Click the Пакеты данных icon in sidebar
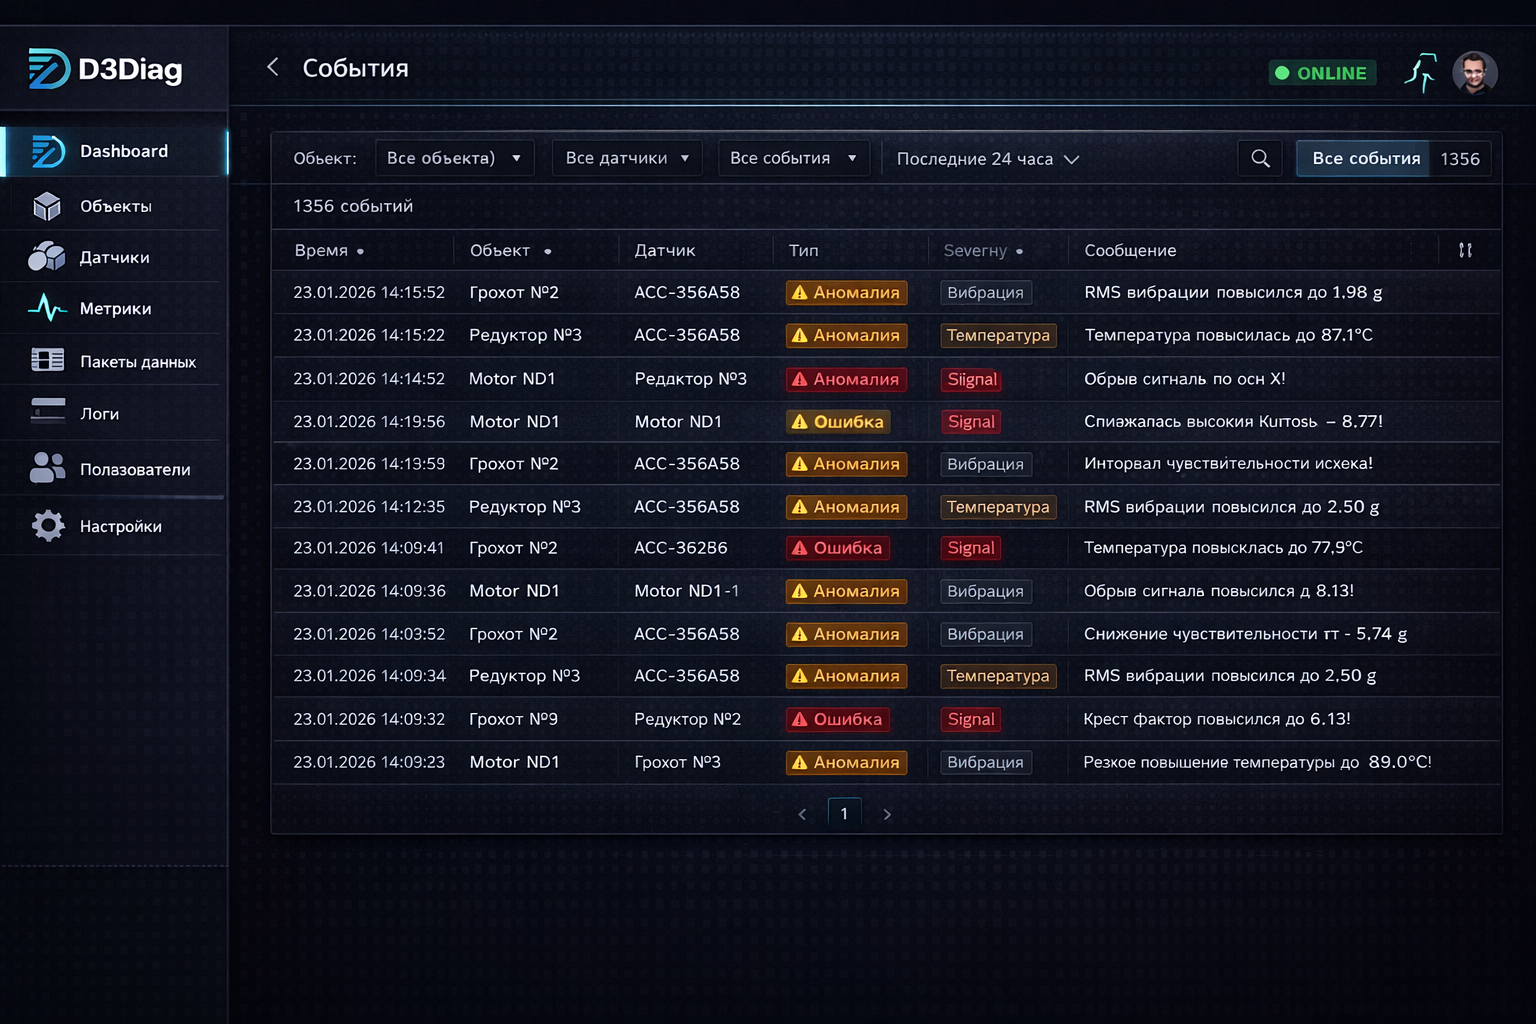This screenshot has width=1536, height=1024. pyautogui.click(x=47, y=360)
